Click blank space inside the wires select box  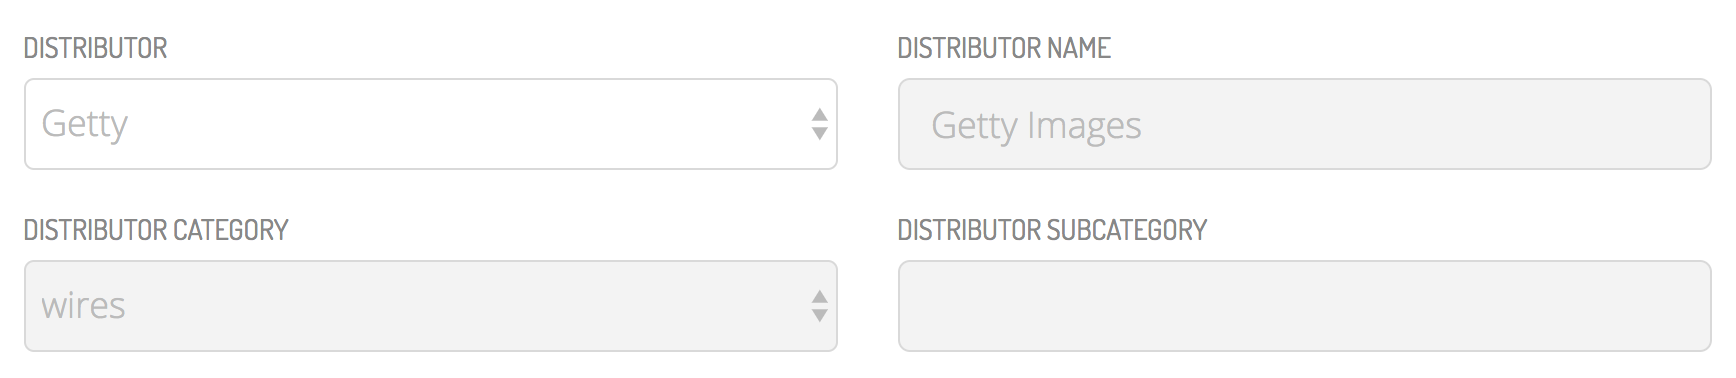470,306
